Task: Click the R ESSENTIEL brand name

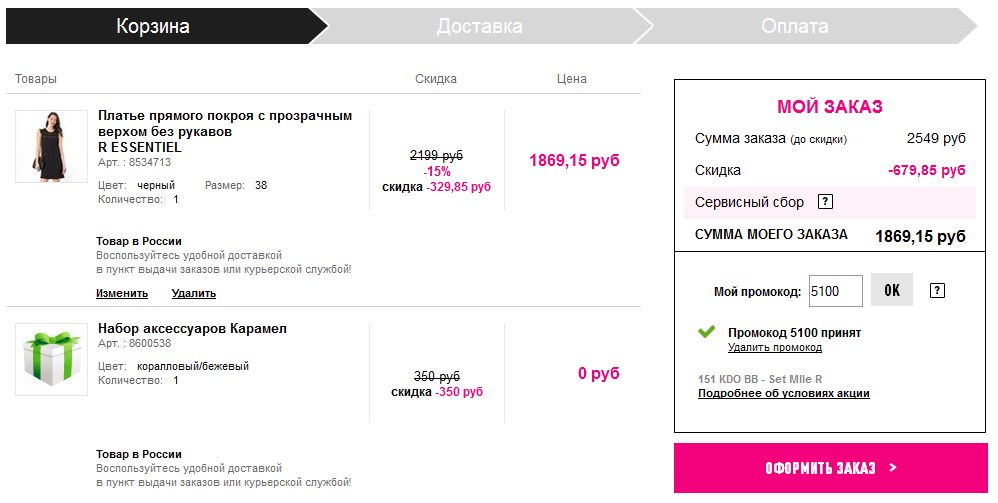Action: [140, 147]
